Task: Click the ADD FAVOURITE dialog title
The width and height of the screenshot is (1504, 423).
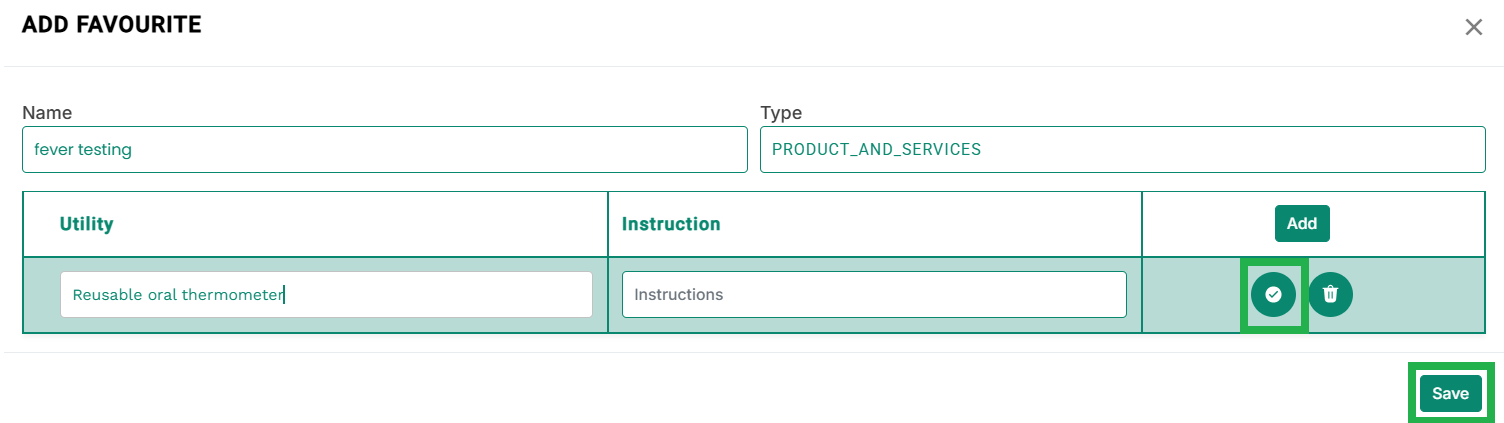Action: (112, 25)
